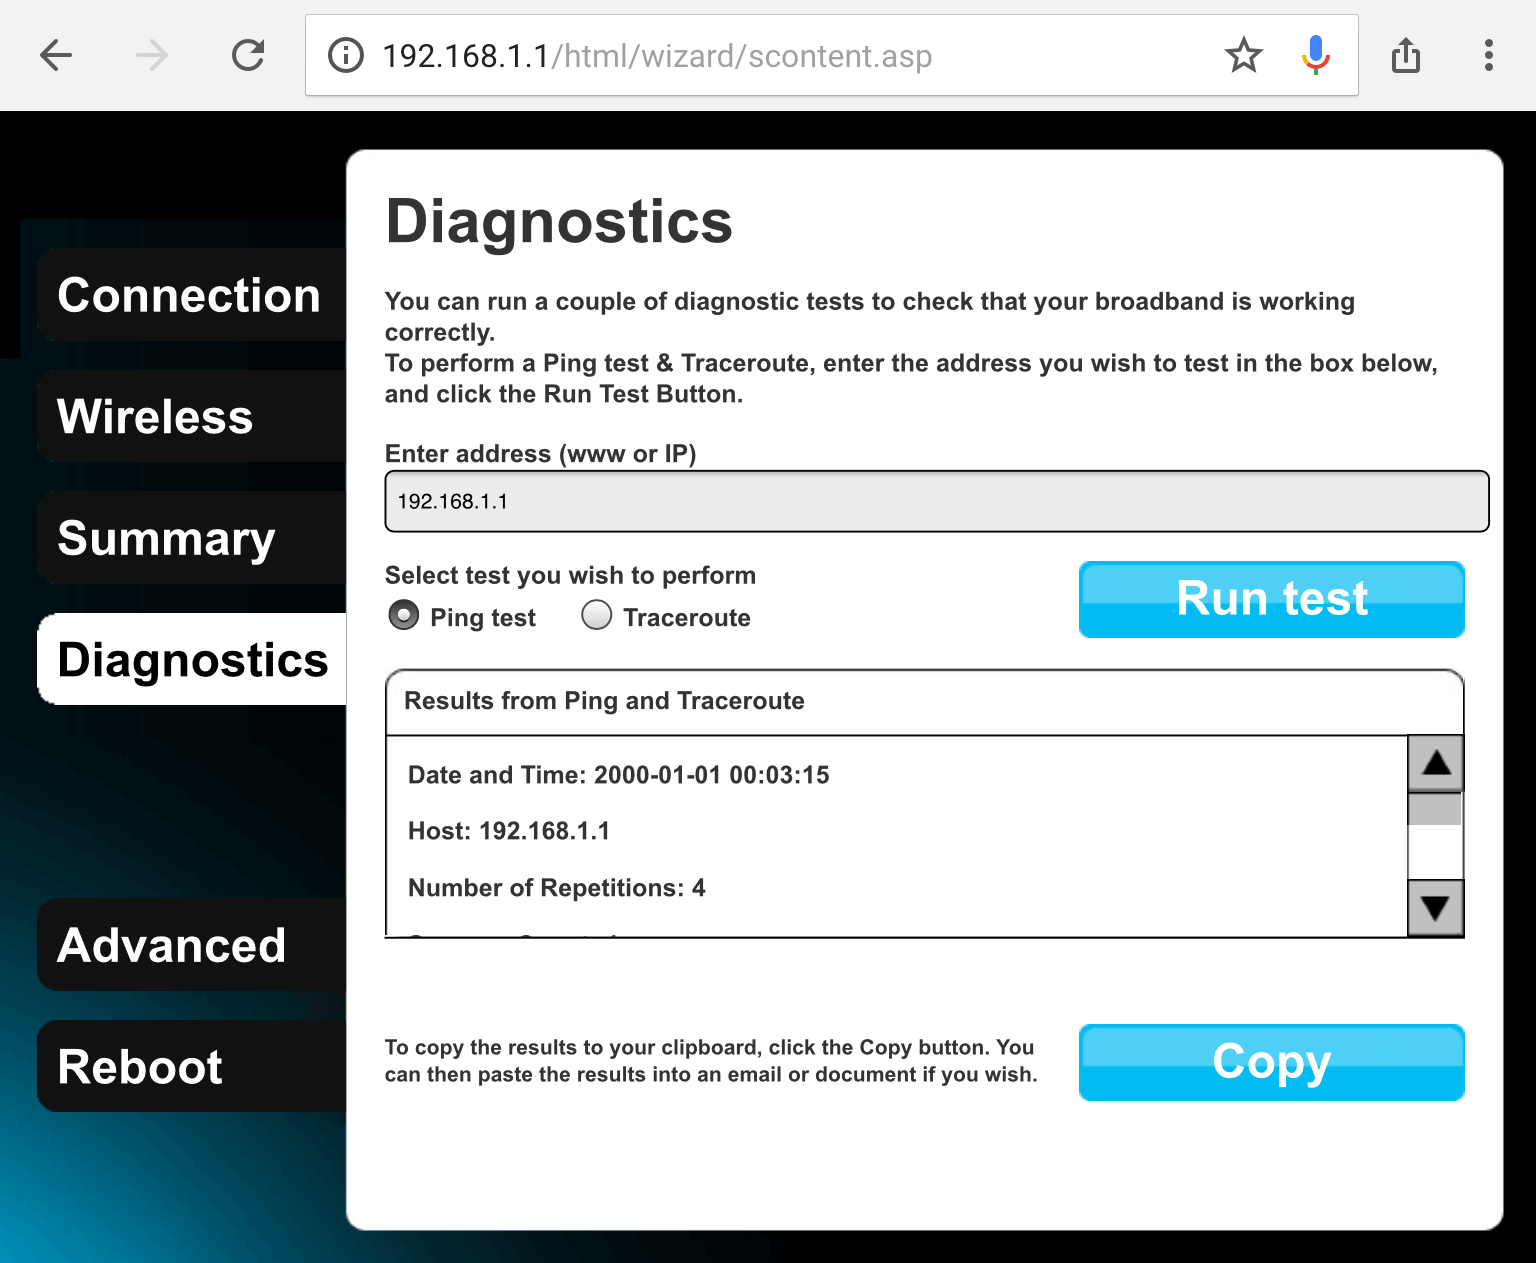
Task: Copy results with the Copy button
Action: coord(1272,1062)
